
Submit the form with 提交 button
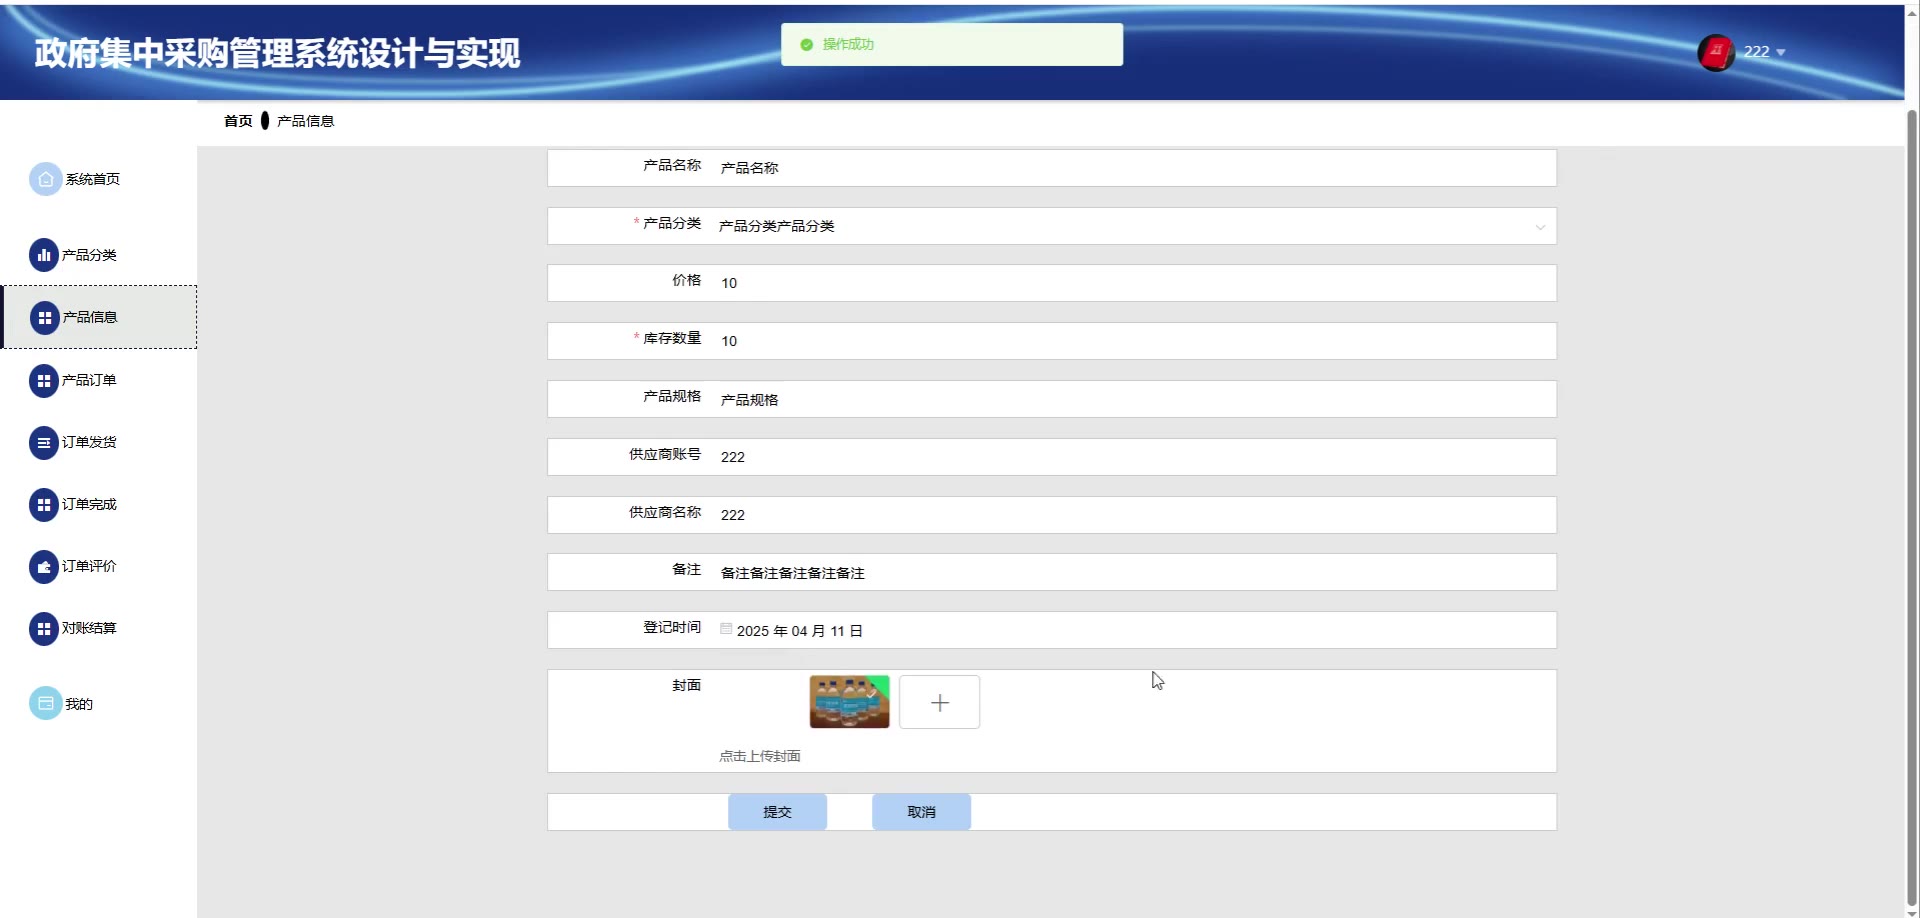coord(777,812)
